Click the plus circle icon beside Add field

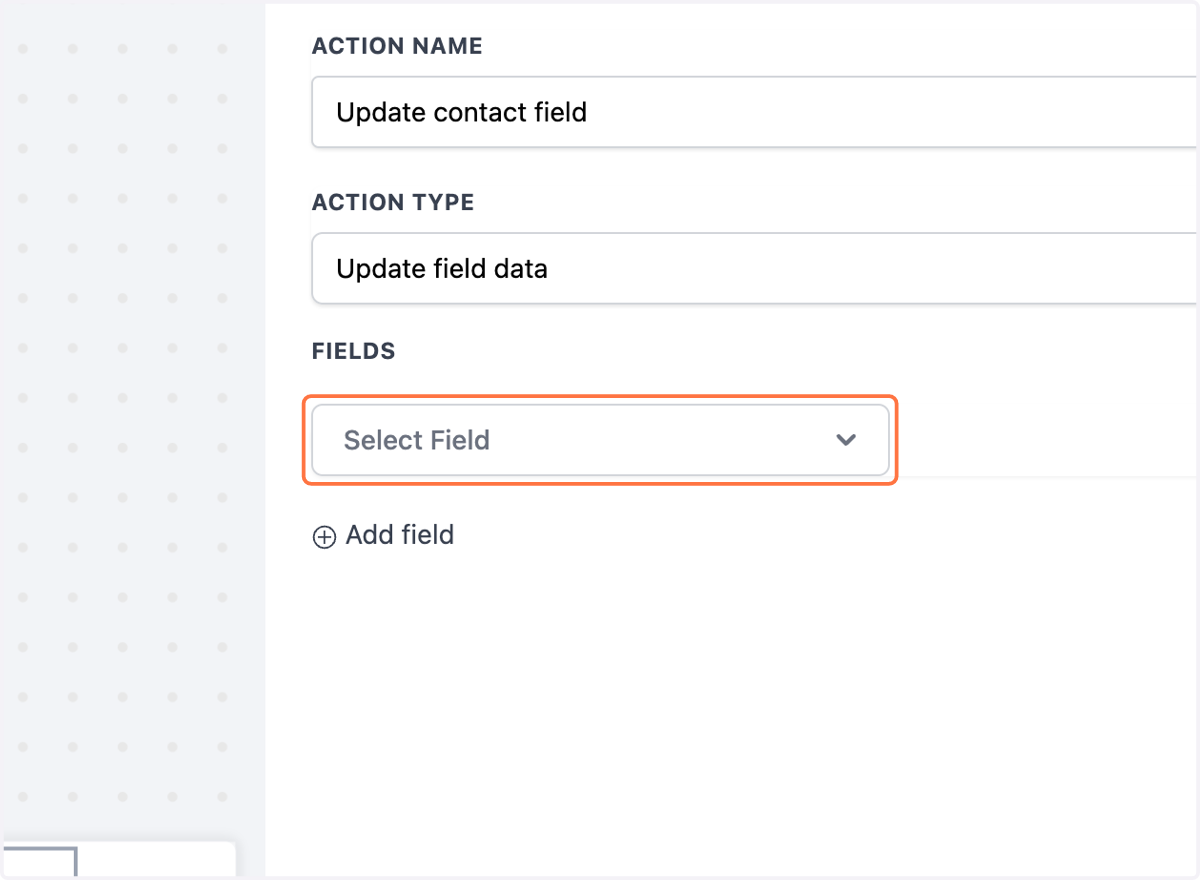pyautogui.click(x=324, y=538)
